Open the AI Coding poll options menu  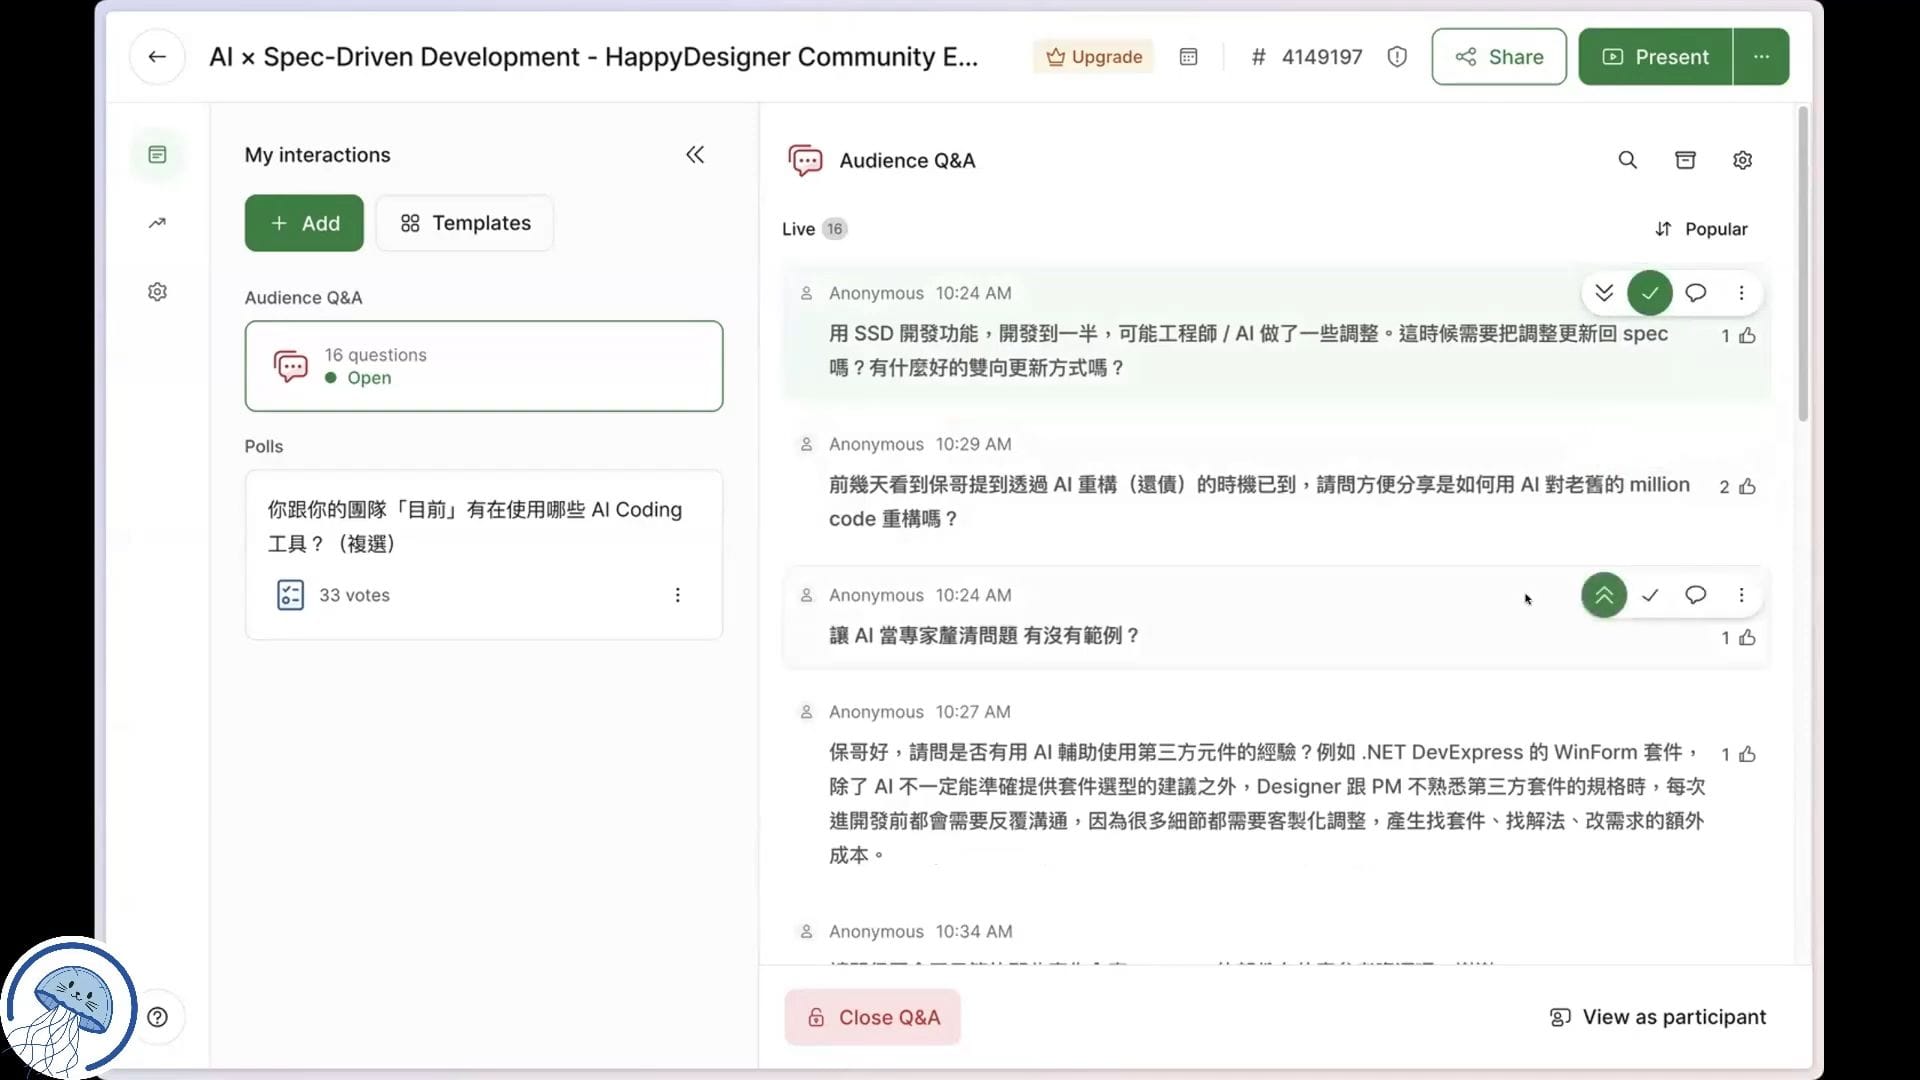tap(677, 595)
